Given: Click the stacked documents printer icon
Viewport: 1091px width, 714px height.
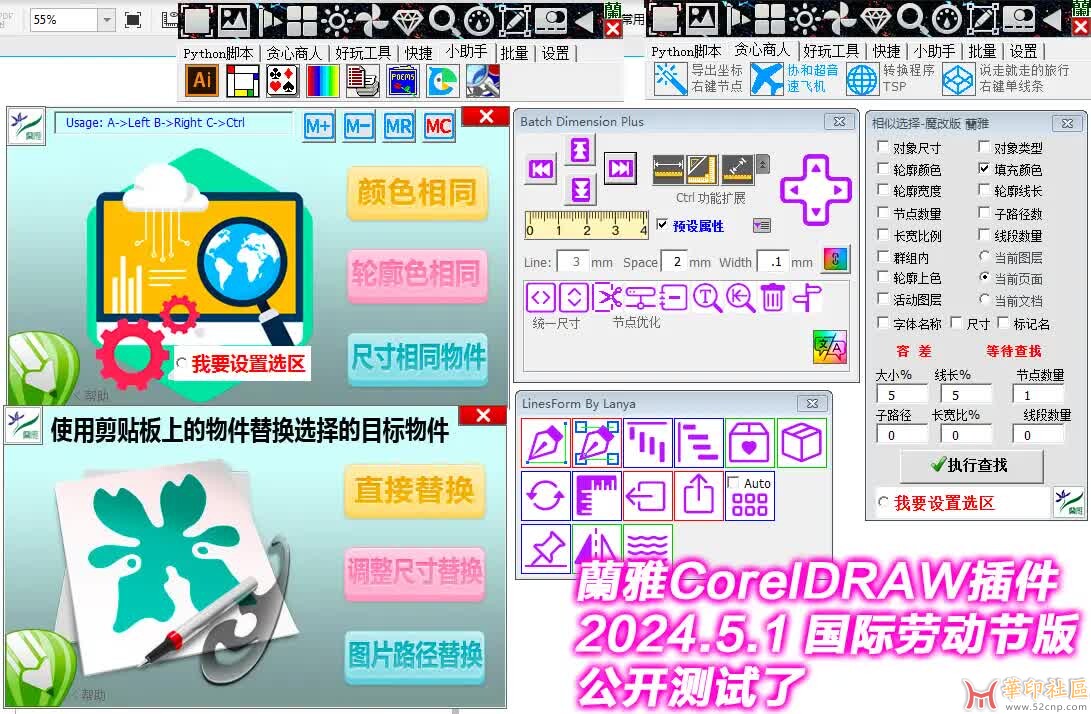Looking at the screenshot, I should click(363, 81).
